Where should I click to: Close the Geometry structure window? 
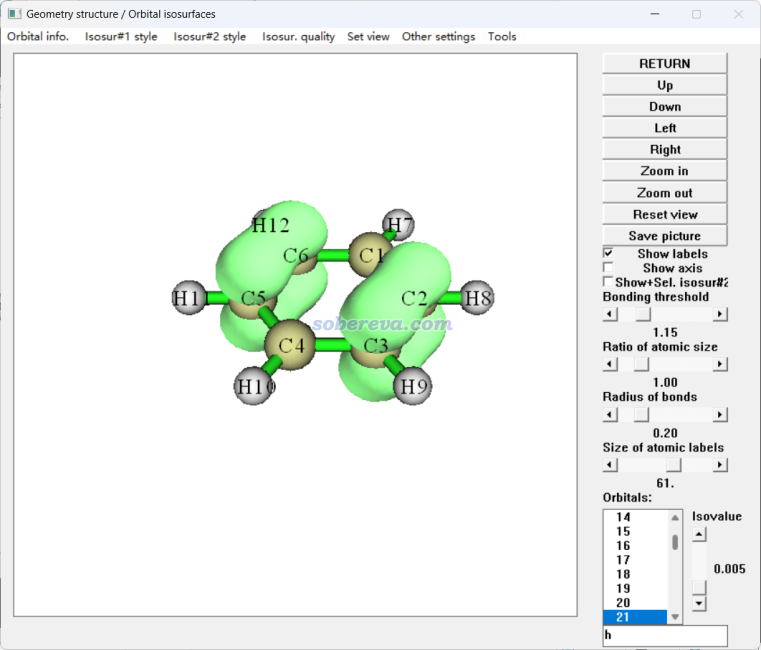[738, 14]
